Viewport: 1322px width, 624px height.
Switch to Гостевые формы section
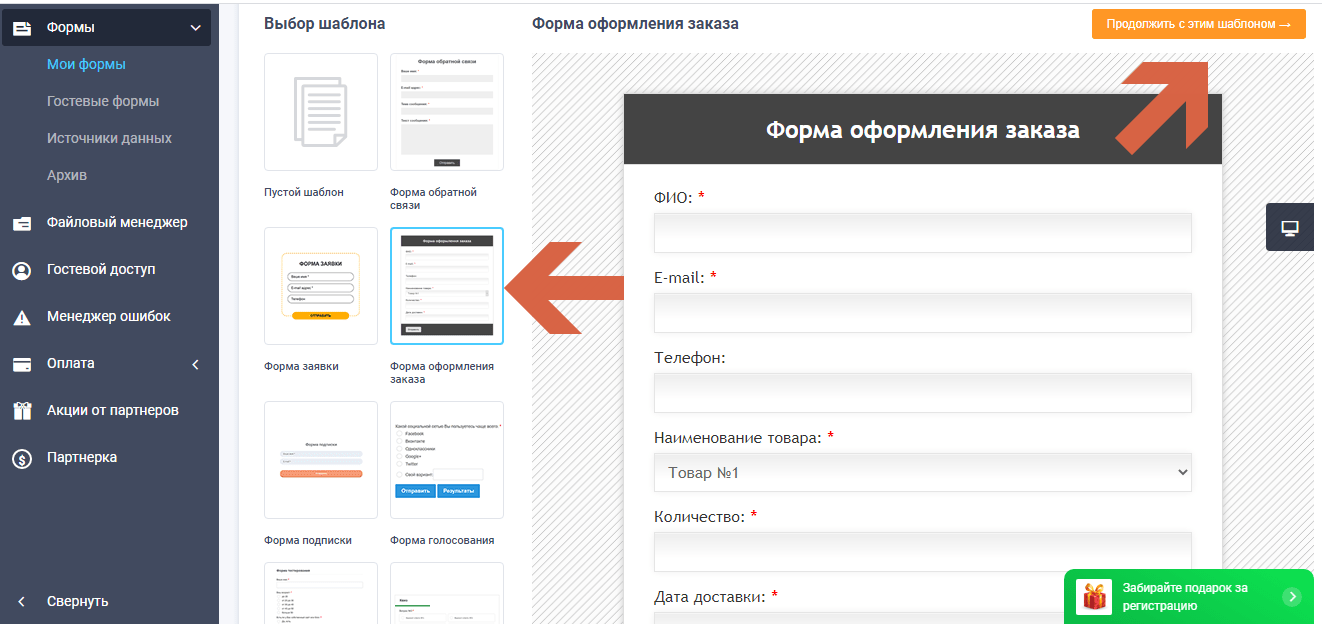[x=95, y=100]
